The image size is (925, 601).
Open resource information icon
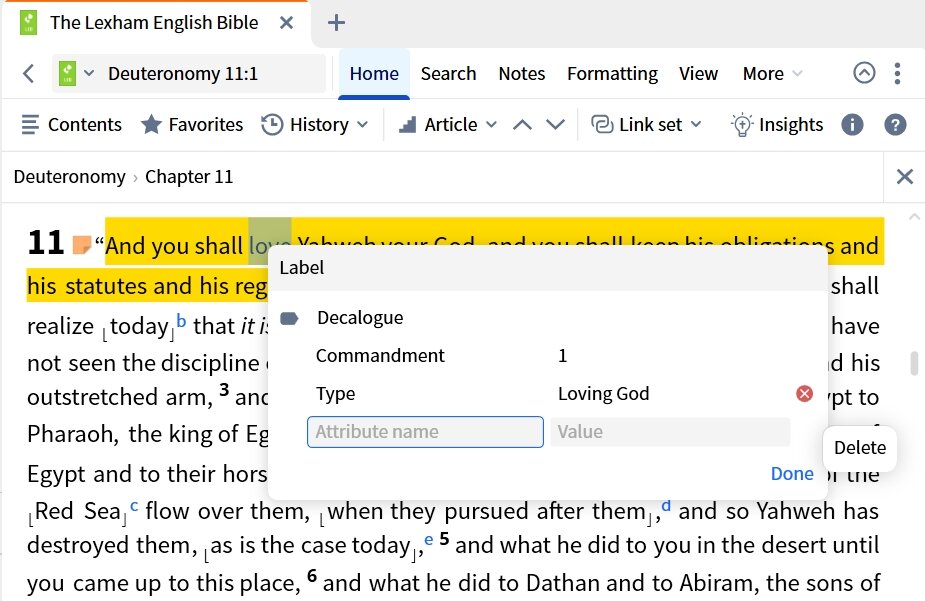click(852, 124)
